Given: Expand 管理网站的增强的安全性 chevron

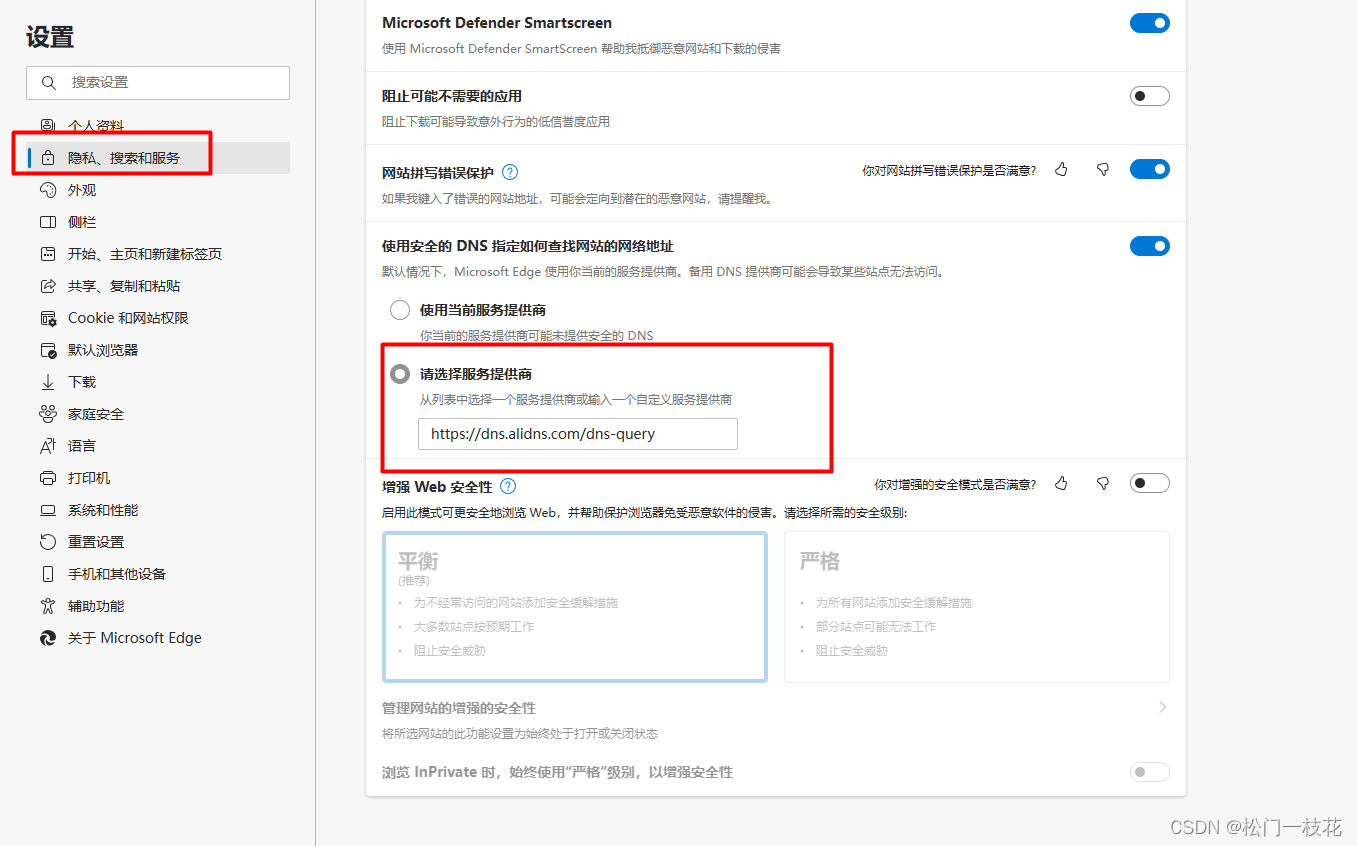Looking at the screenshot, I should [1162, 707].
